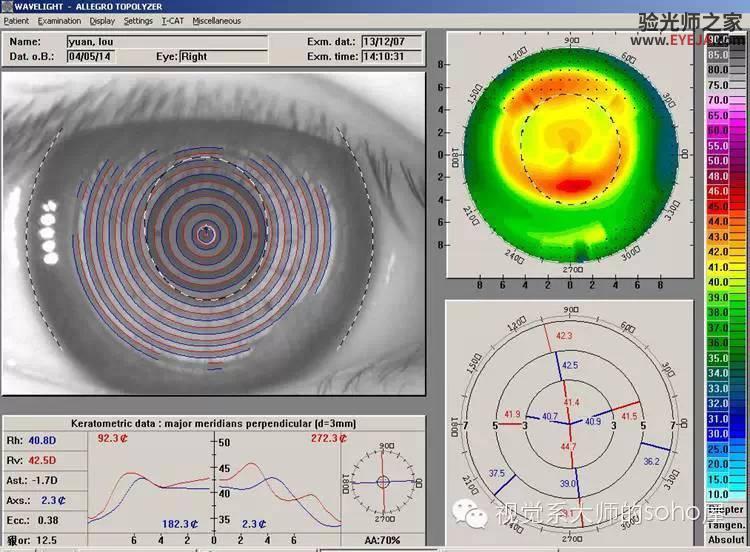The width and height of the screenshot is (750, 552).
Task: Click the 272.3 meridian label on the profile graph
Action: (329, 438)
